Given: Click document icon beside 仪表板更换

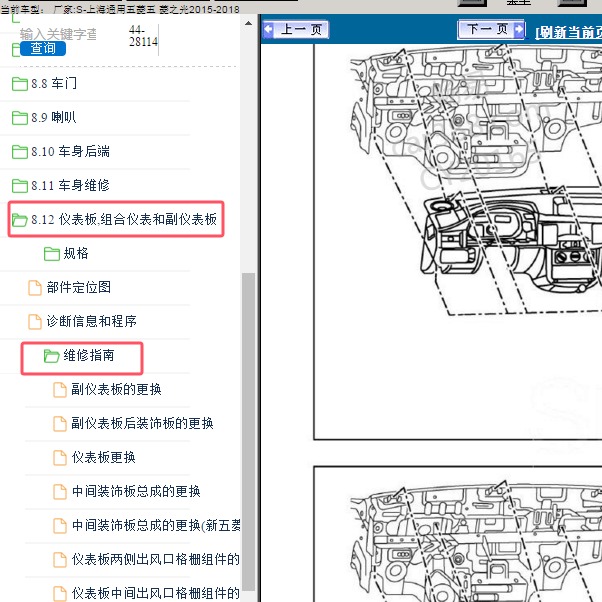Looking at the screenshot, I should click(x=60, y=458).
